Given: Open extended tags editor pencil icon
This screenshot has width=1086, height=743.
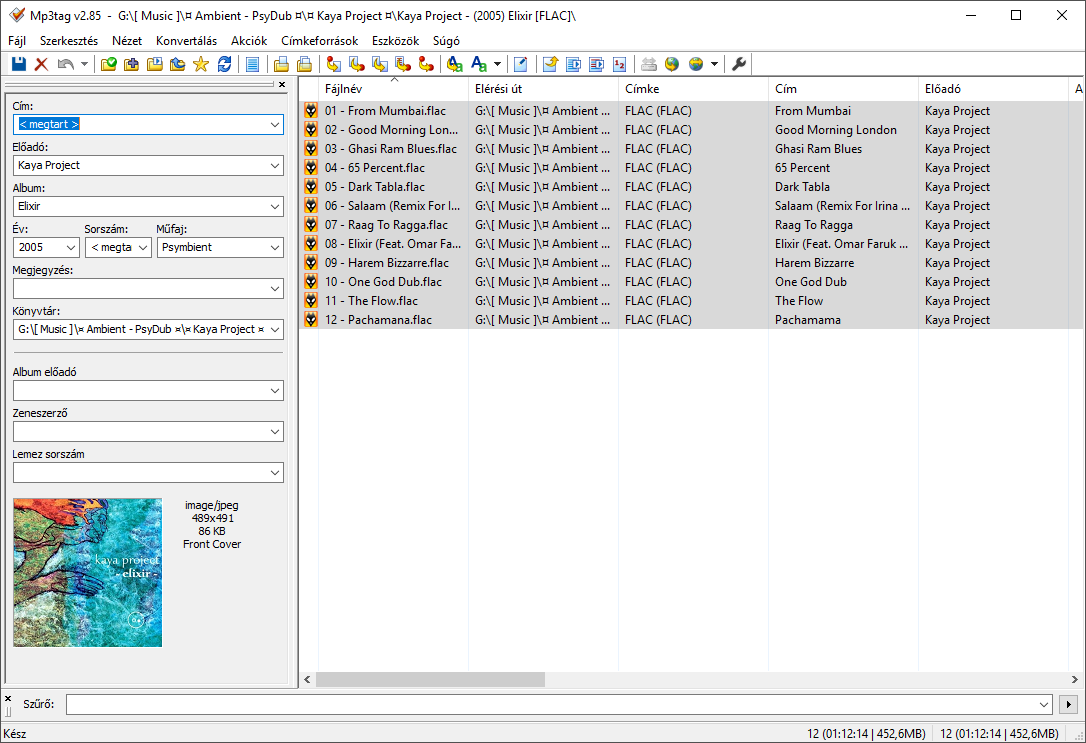Looking at the screenshot, I should click(x=521, y=64).
